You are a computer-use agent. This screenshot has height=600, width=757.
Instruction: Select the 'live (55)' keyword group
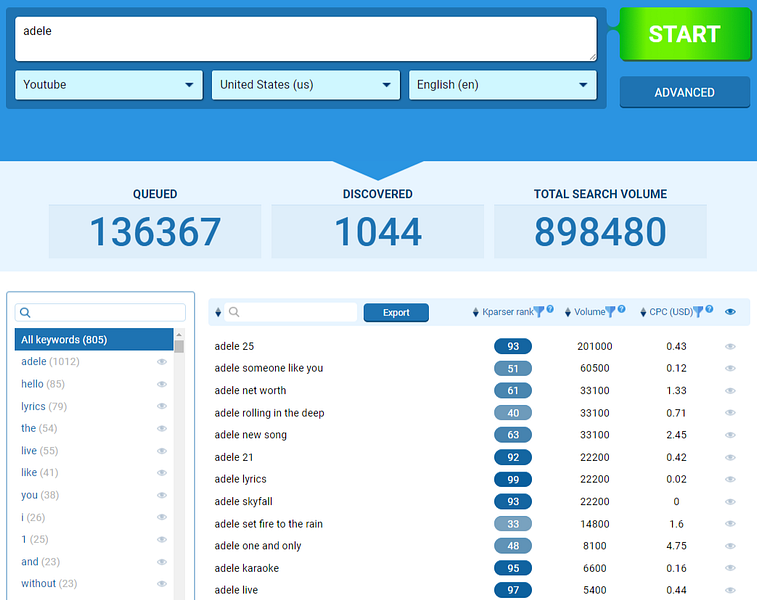pos(40,451)
